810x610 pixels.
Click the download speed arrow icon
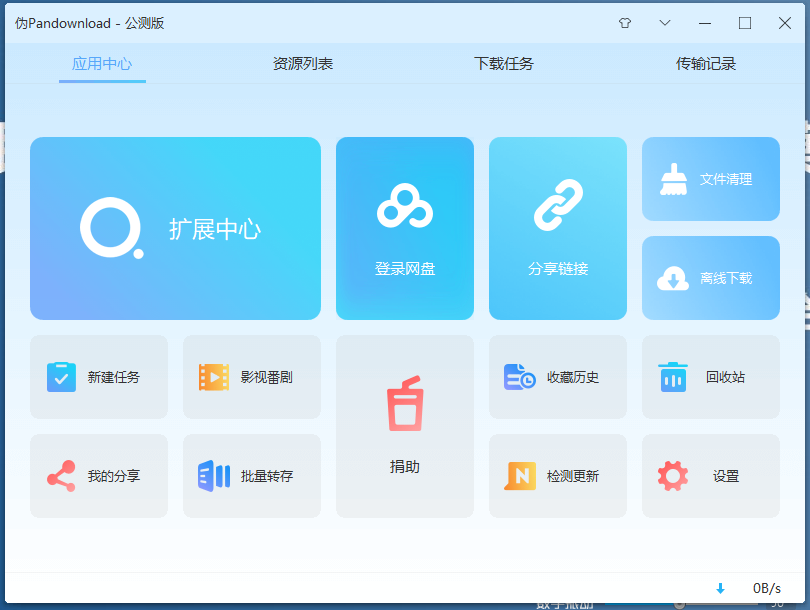coord(721,589)
